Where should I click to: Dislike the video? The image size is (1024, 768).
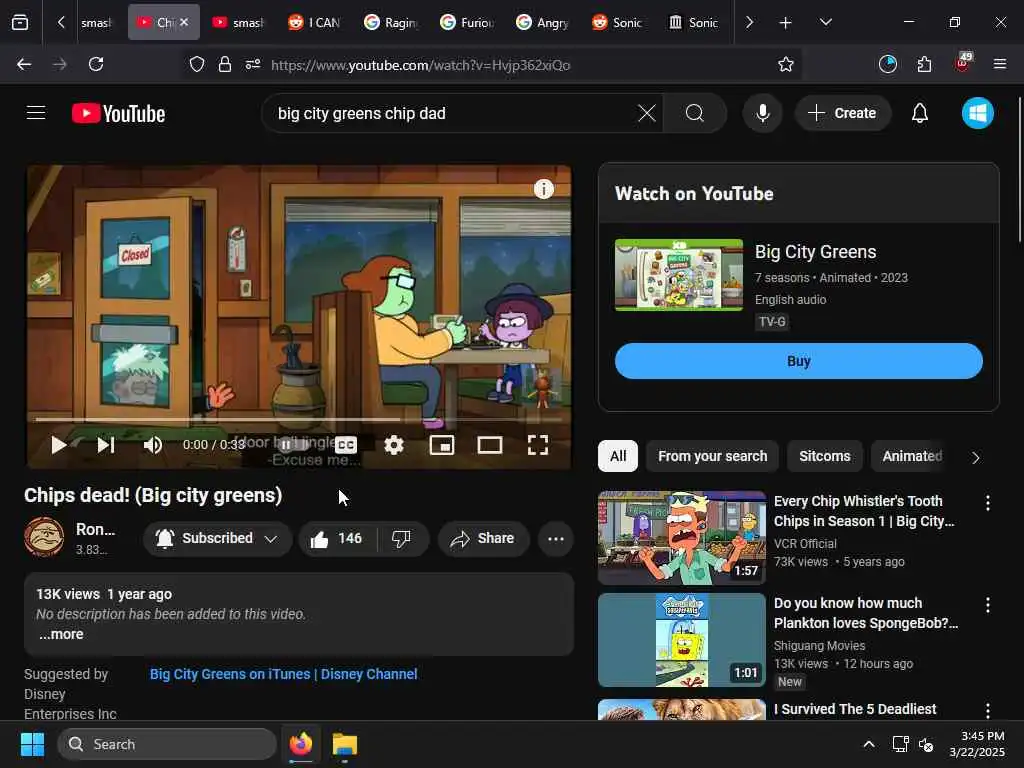click(402, 539)
